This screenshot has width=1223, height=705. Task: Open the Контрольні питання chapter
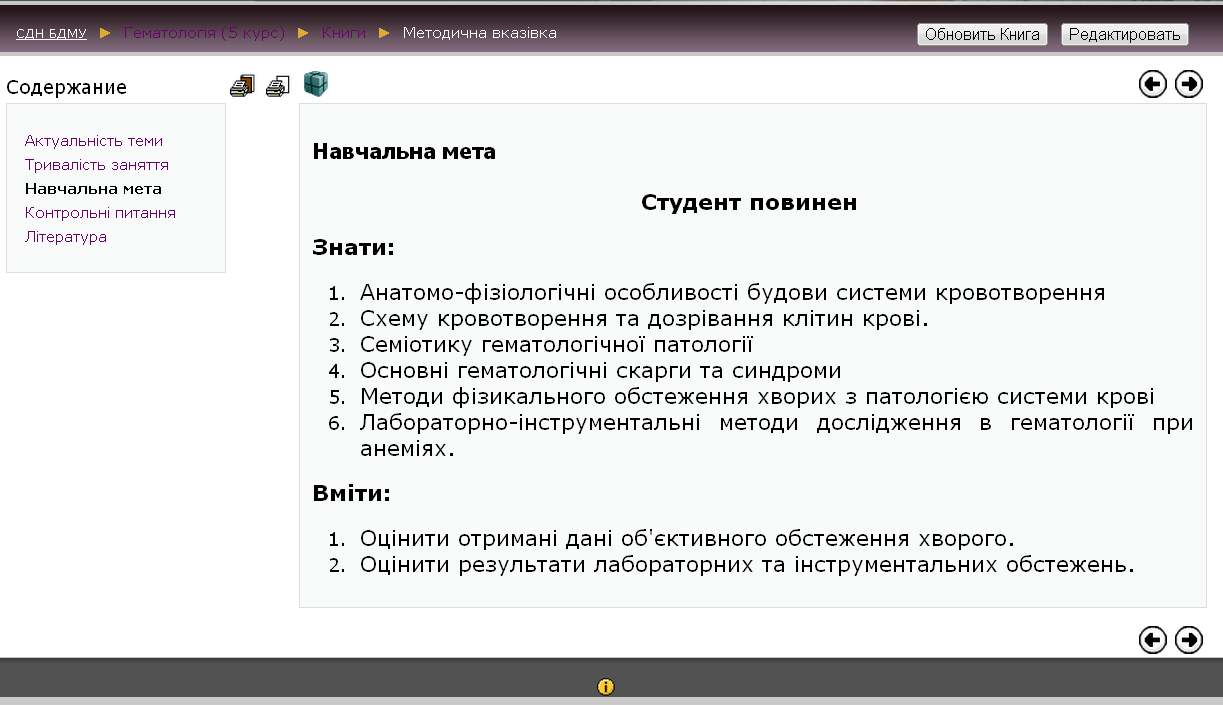click(100, 213)
